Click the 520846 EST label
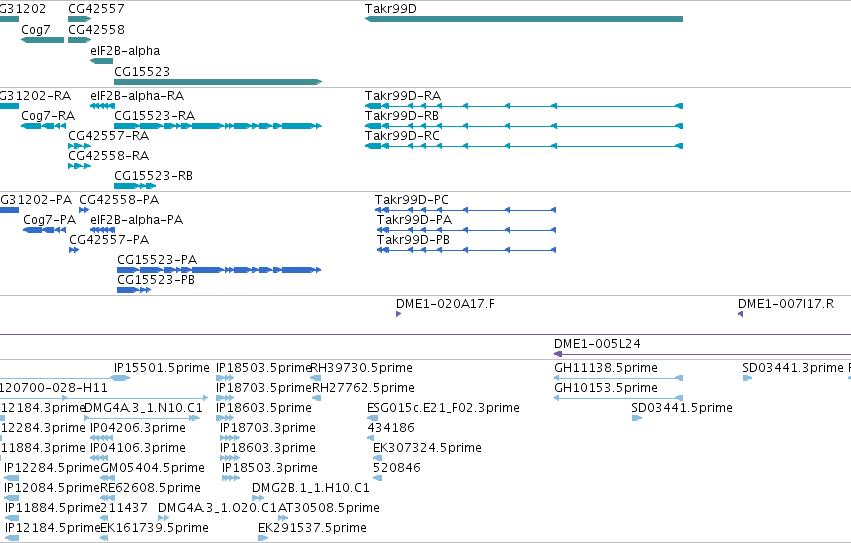The image size is (851, 543). (397, 468)
